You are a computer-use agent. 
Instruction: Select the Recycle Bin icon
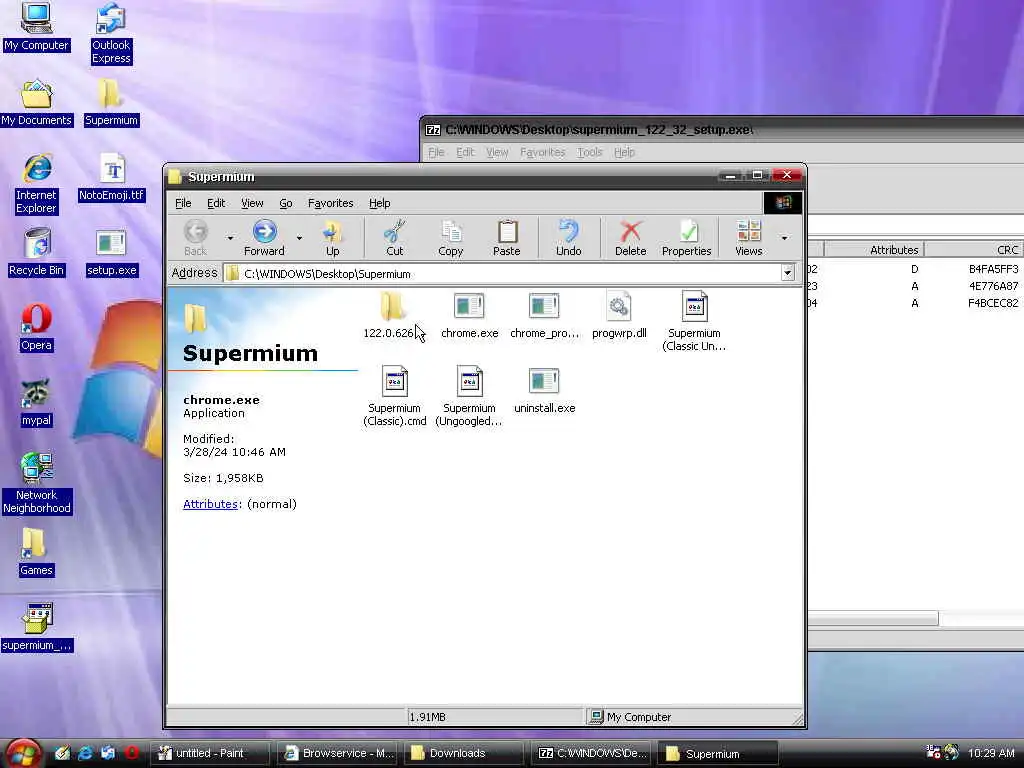point(36,253)
